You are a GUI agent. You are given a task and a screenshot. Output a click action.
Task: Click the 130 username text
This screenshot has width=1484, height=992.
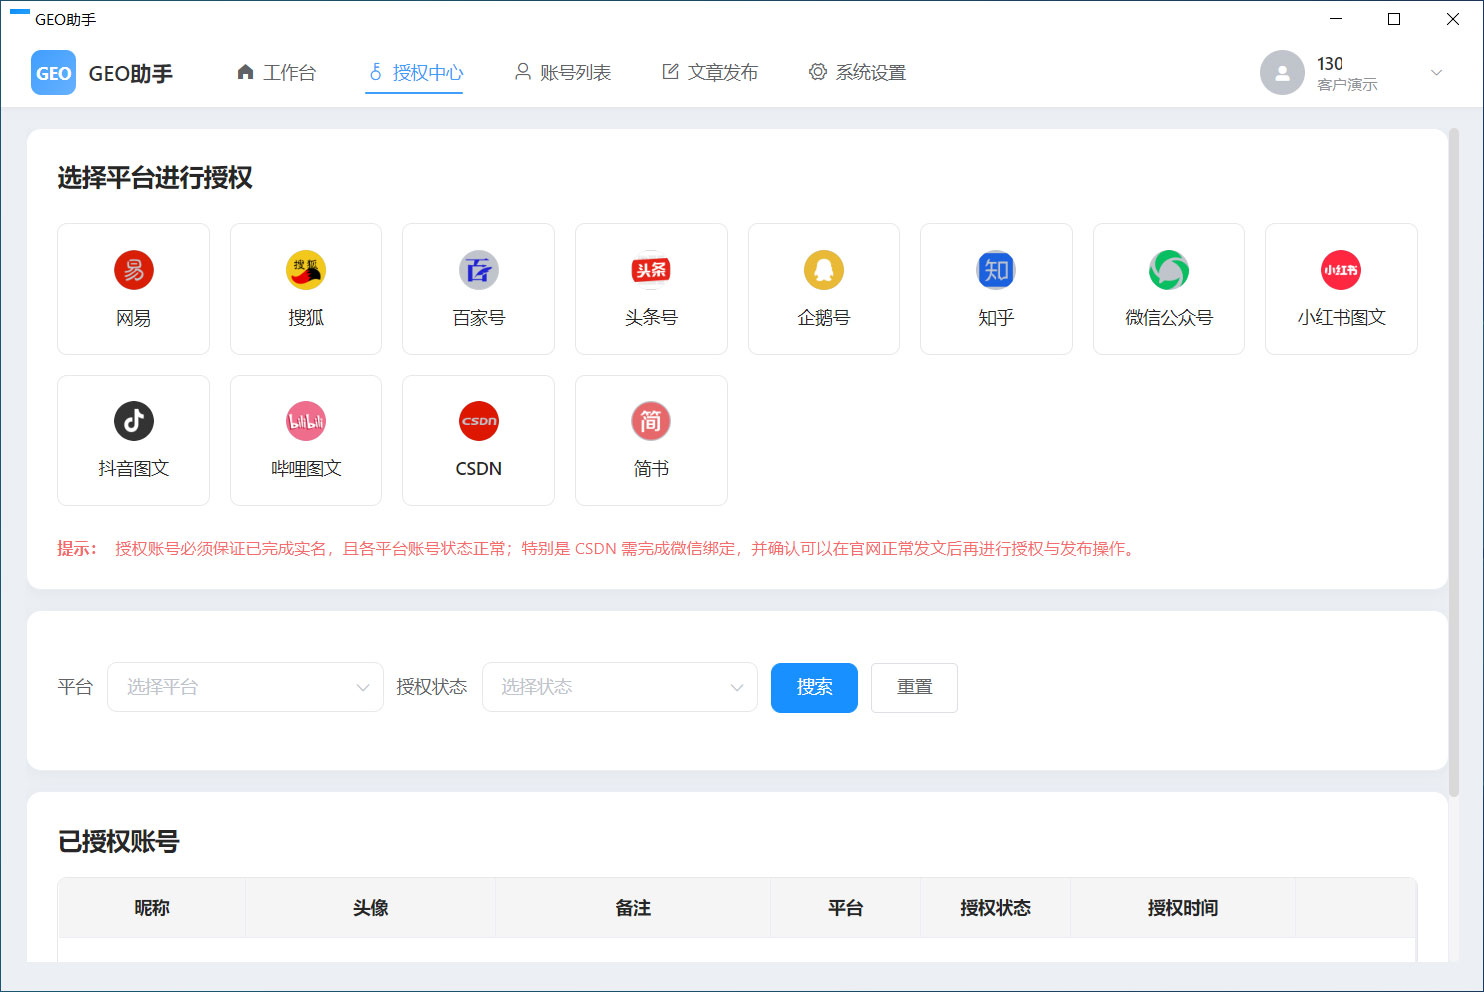click(x=1330, y=63)
